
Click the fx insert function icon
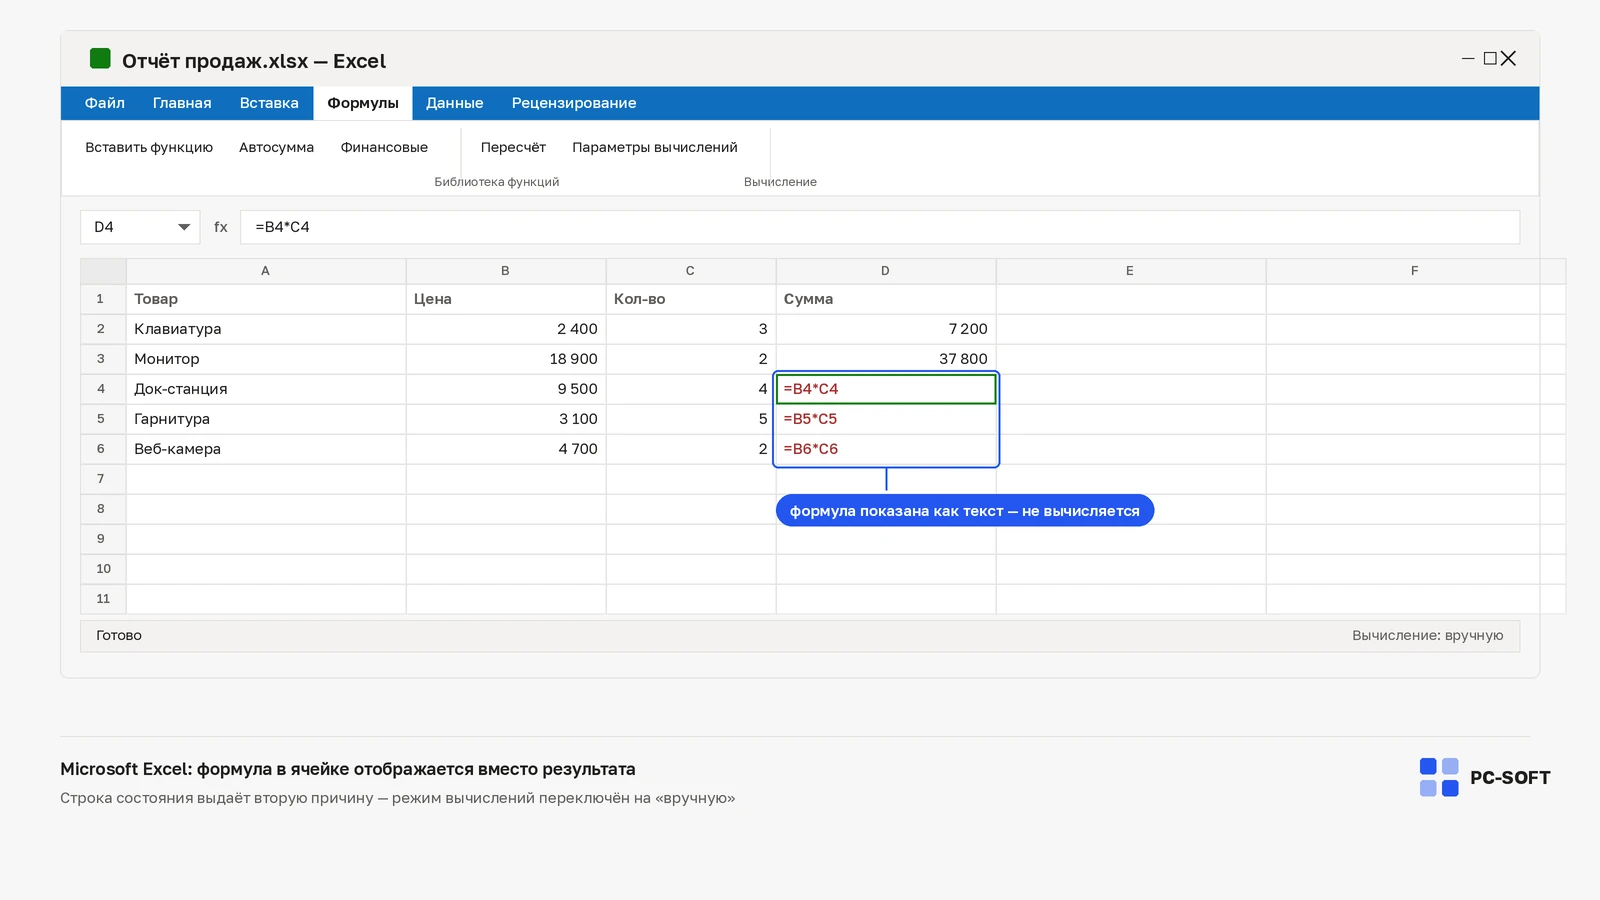click(x=221, y=227)
